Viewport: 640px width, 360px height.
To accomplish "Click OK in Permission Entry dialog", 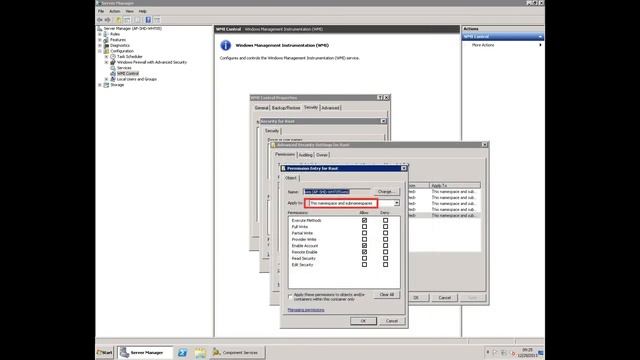I will click(363, 321).
